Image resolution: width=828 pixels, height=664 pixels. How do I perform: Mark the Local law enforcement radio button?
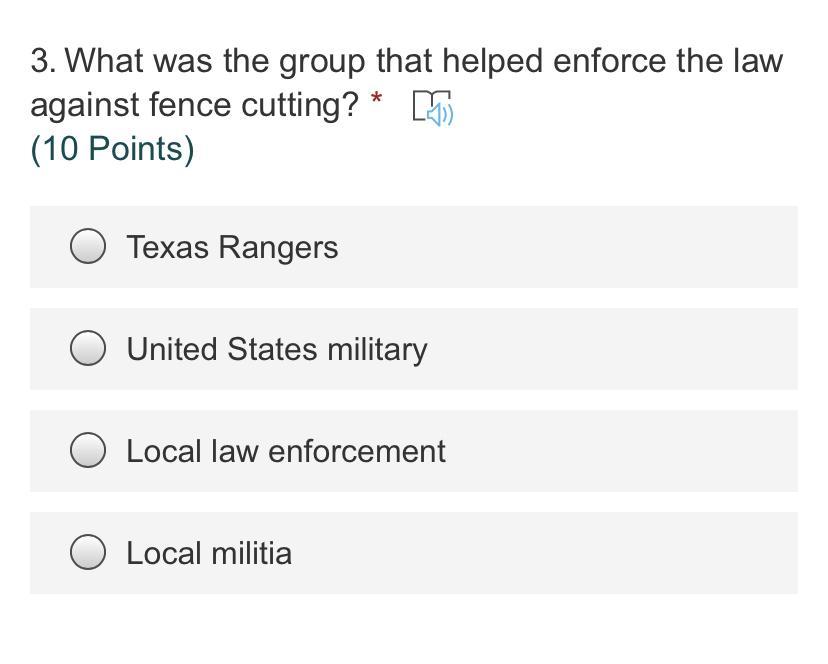tap(88, 451)
